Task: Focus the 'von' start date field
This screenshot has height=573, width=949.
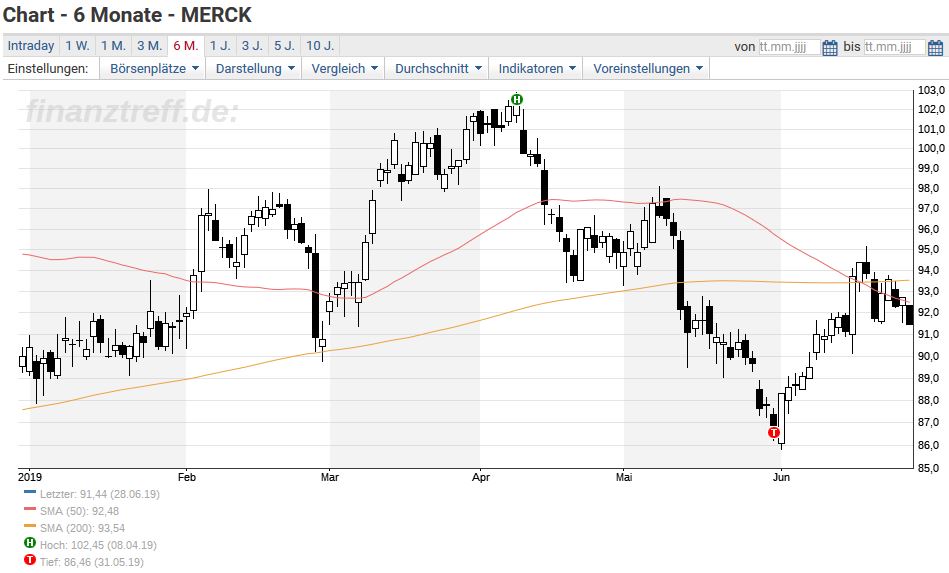Action: pyautogui.click(x=789, y=47)
